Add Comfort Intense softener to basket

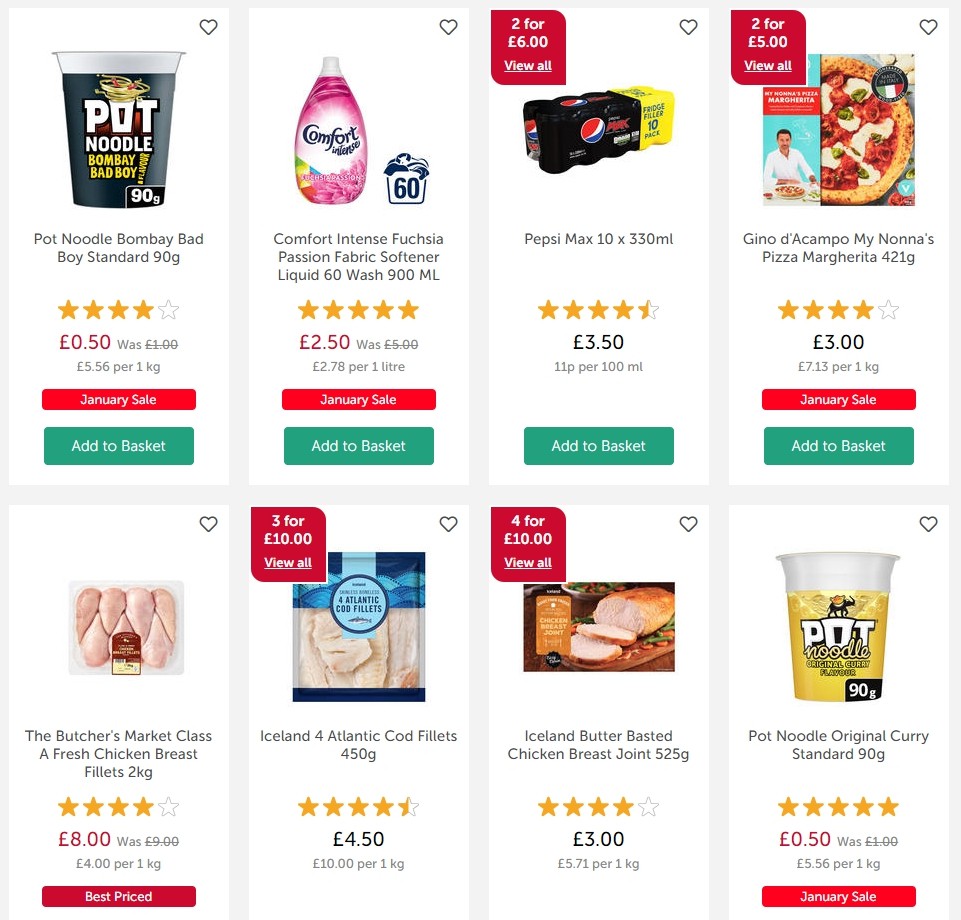click(x=359, y=446)
